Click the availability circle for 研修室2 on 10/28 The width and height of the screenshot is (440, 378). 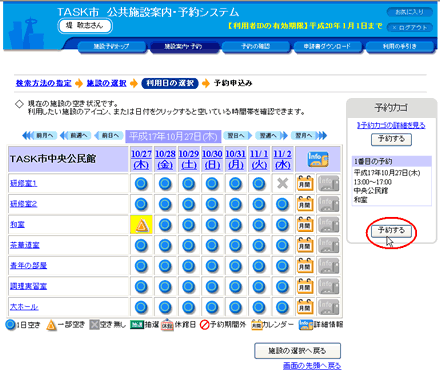165,204
